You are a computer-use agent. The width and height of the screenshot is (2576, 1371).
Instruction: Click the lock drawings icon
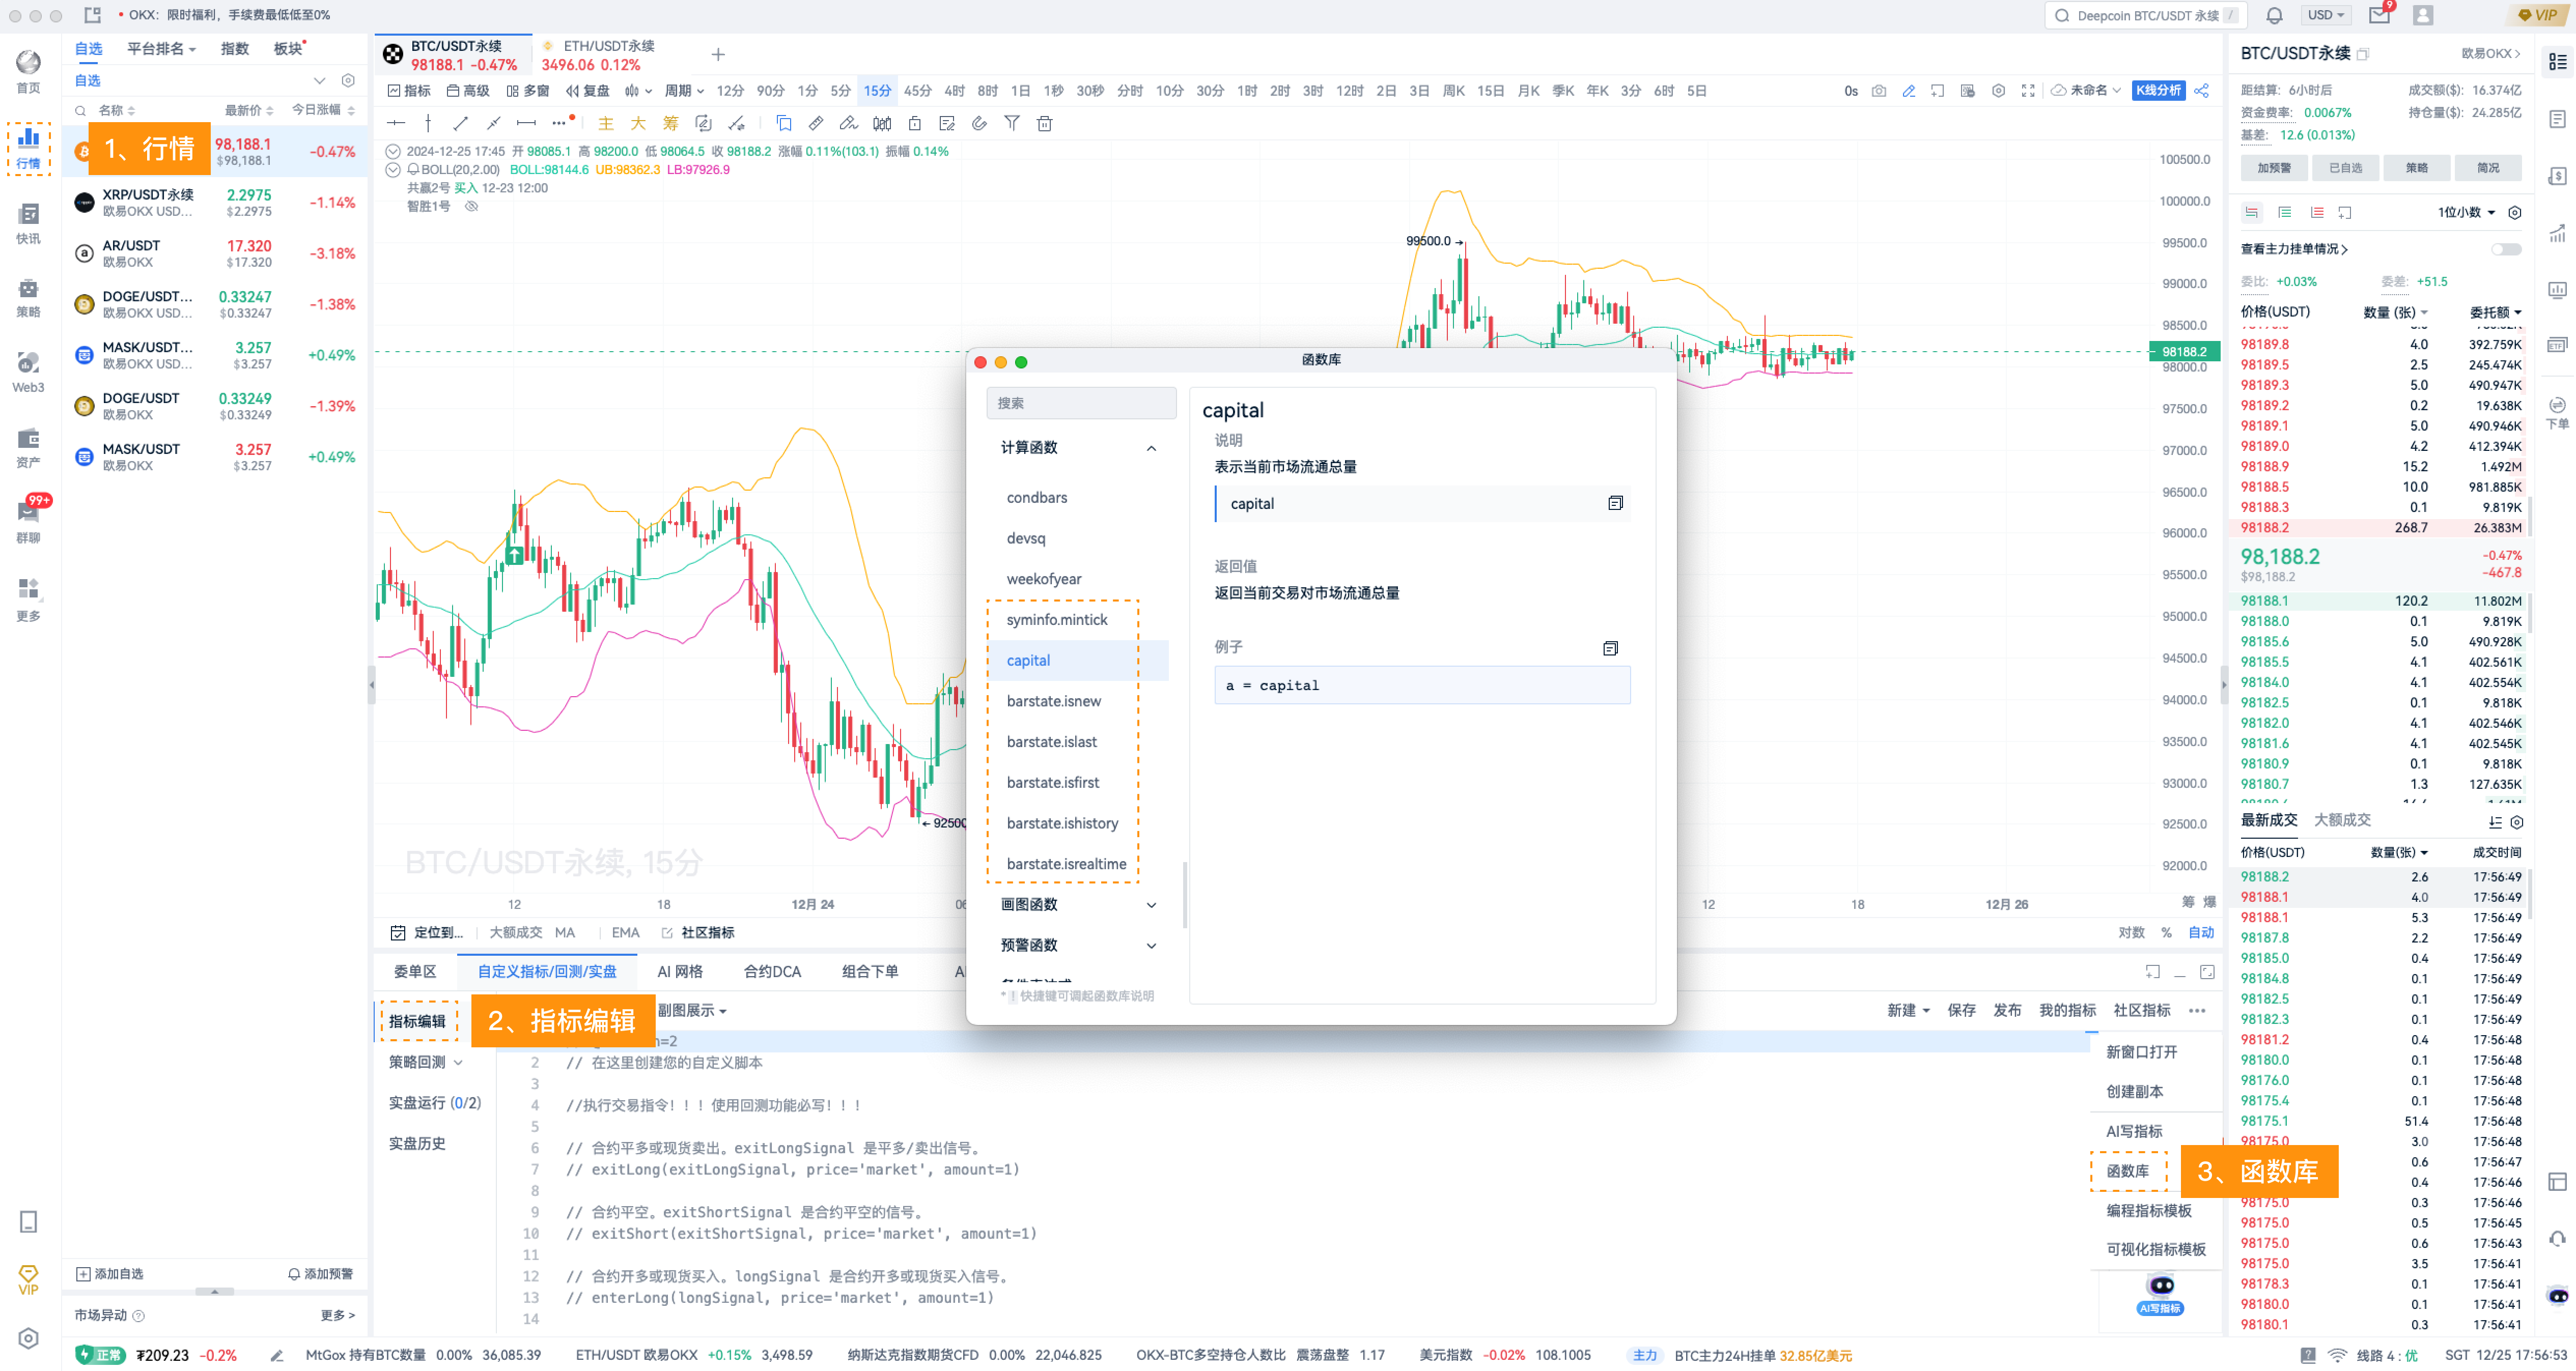(914, 123)
